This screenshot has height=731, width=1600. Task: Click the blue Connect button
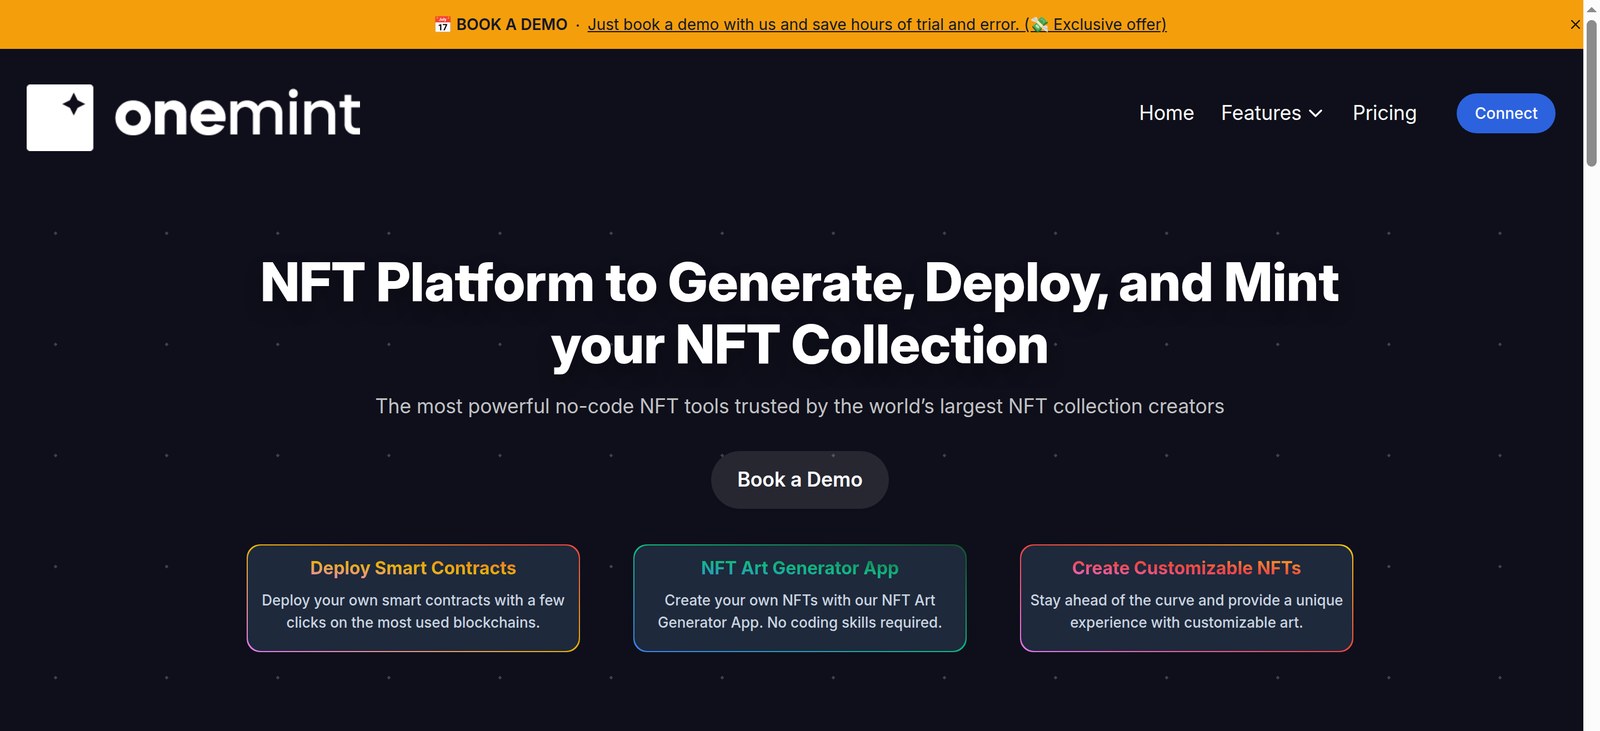coord(1505,113)
